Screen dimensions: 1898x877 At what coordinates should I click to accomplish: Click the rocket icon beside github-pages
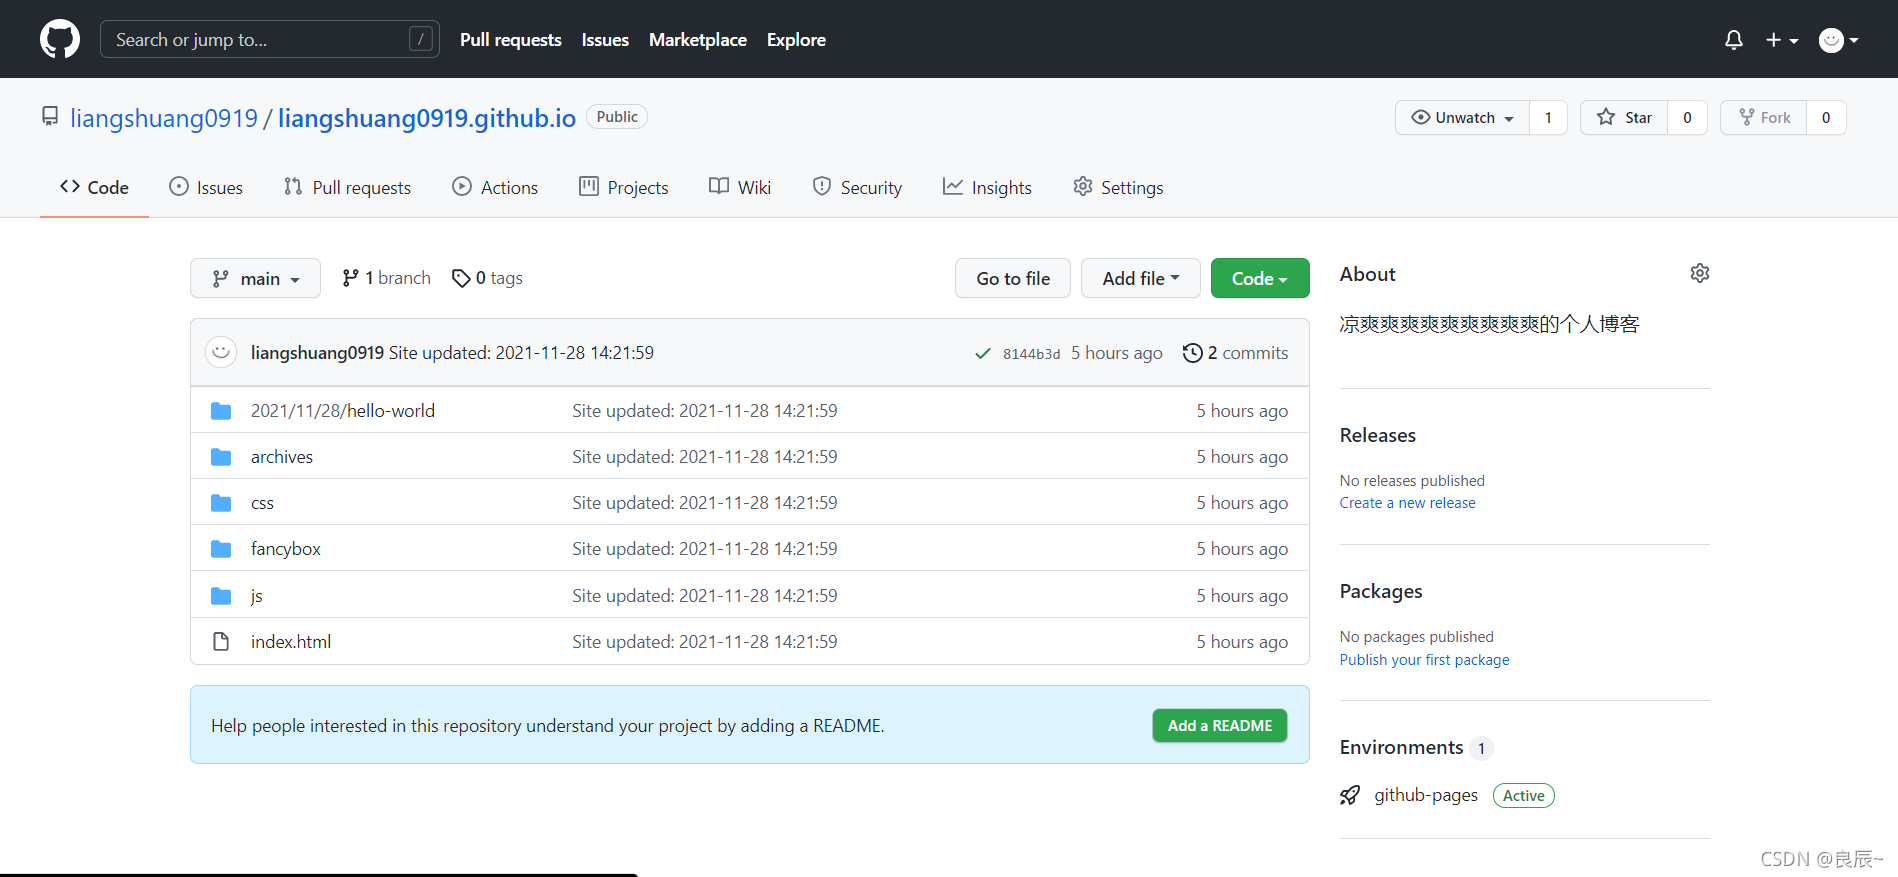[1350, 795]
